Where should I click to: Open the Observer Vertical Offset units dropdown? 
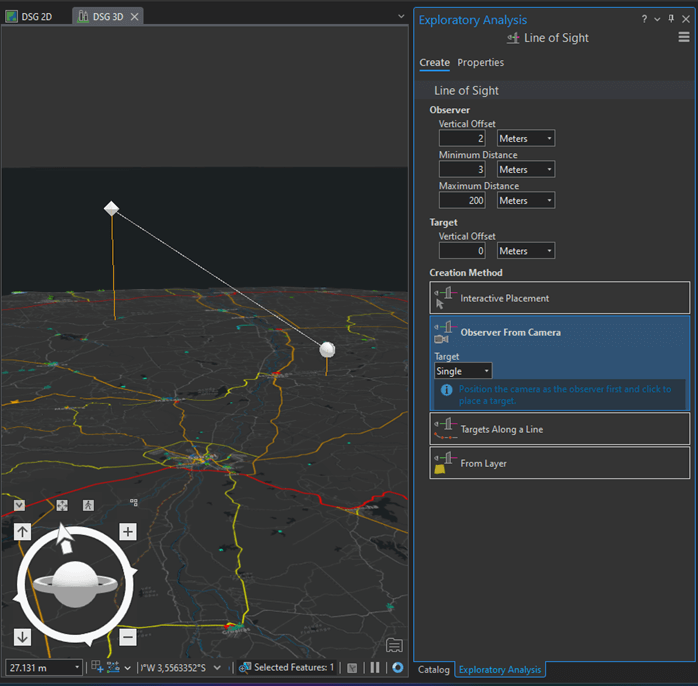pyautogui.click(x=526, y=139)
